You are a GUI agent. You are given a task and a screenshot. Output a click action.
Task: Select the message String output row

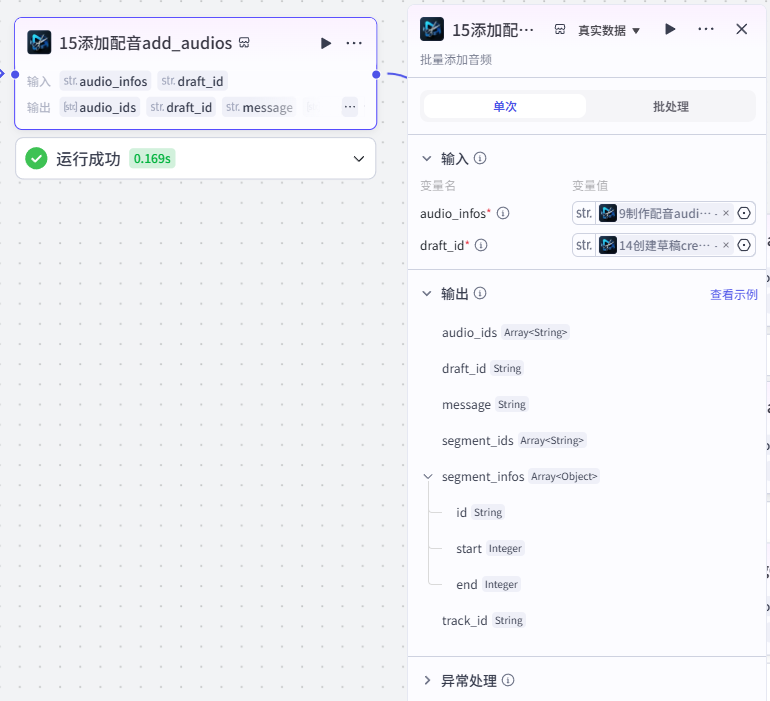[485, 404]
